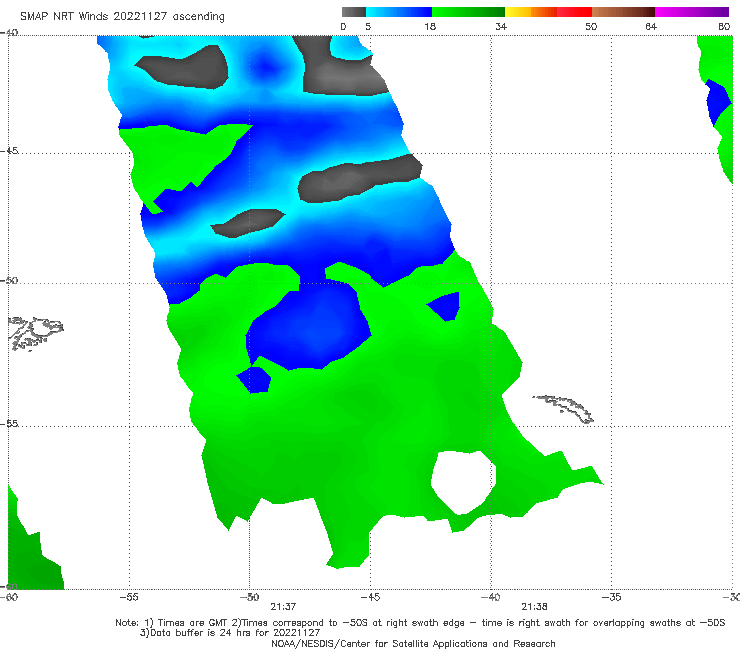Image resolution: width=740 pixels, height=650 pixels.
Task: Click the white data gap inside the green area
Action: pyautogui.click(x=463, y=481)
